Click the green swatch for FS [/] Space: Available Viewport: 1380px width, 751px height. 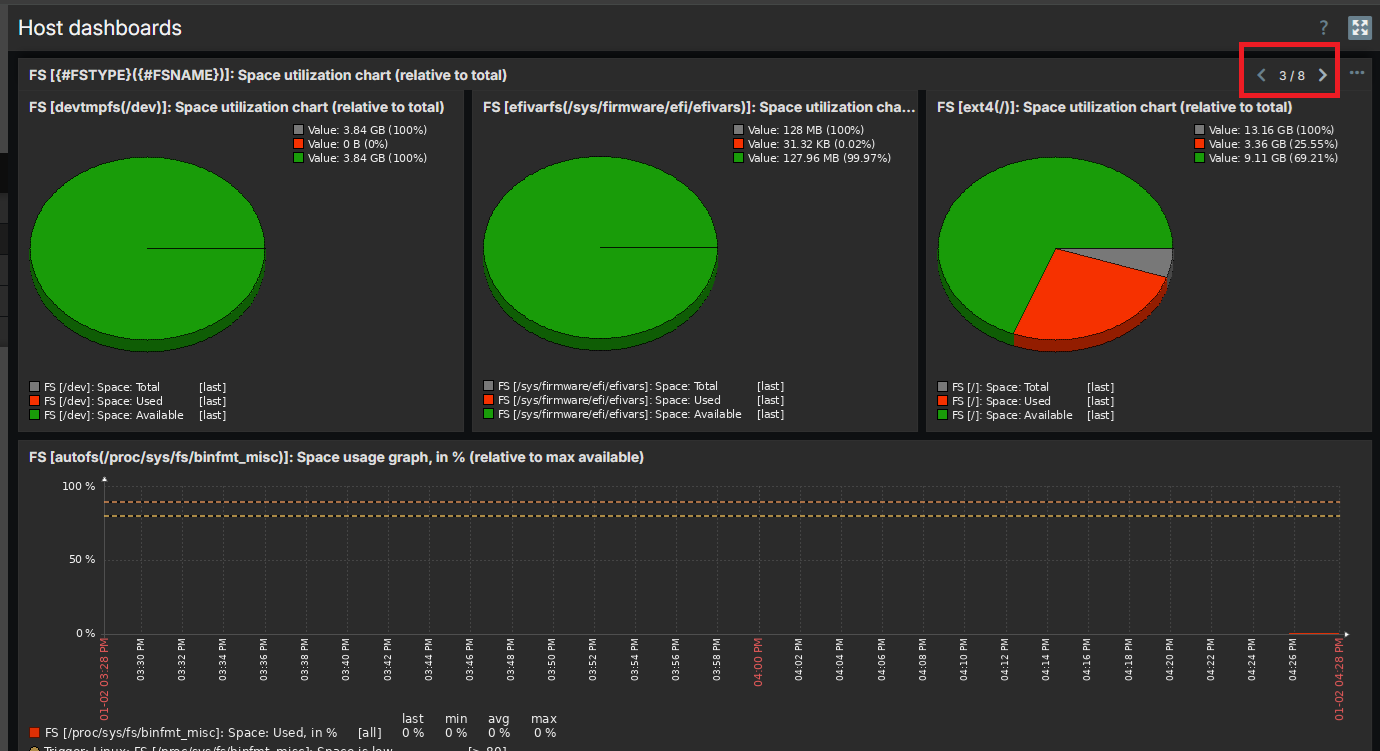[x=943, y=415]
